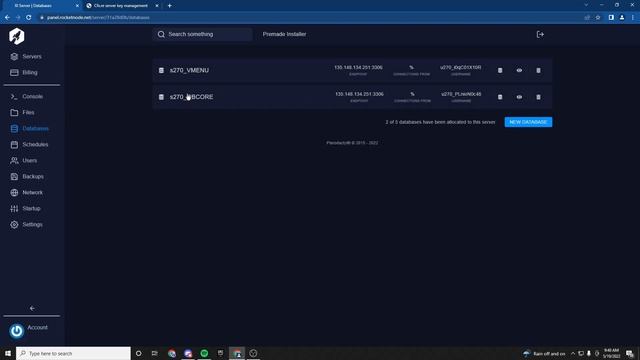This screenshot has height=360, width=640.
Task: Click the logout icon at top right
Action: pos(540,34)
